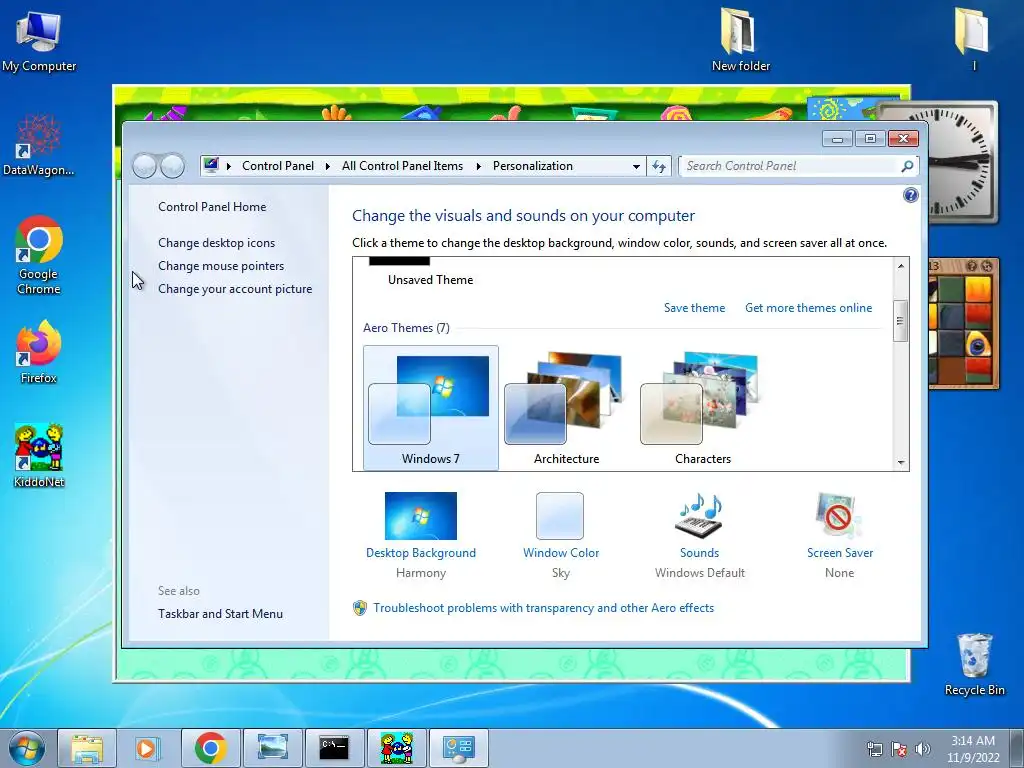Screen dimensions: 1024x768
Task: Click the picture puzzle desktop gadget
Action: click(x=963, y=323)
